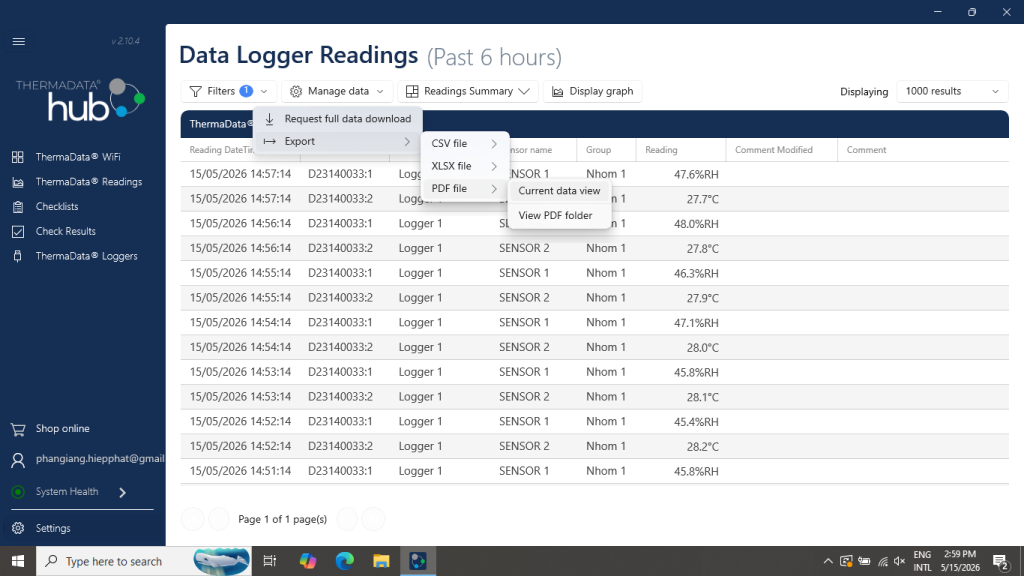Click the Shop online cart icon
The width and height of the screenshot is (1024, 576).
[x=18, y=429]
